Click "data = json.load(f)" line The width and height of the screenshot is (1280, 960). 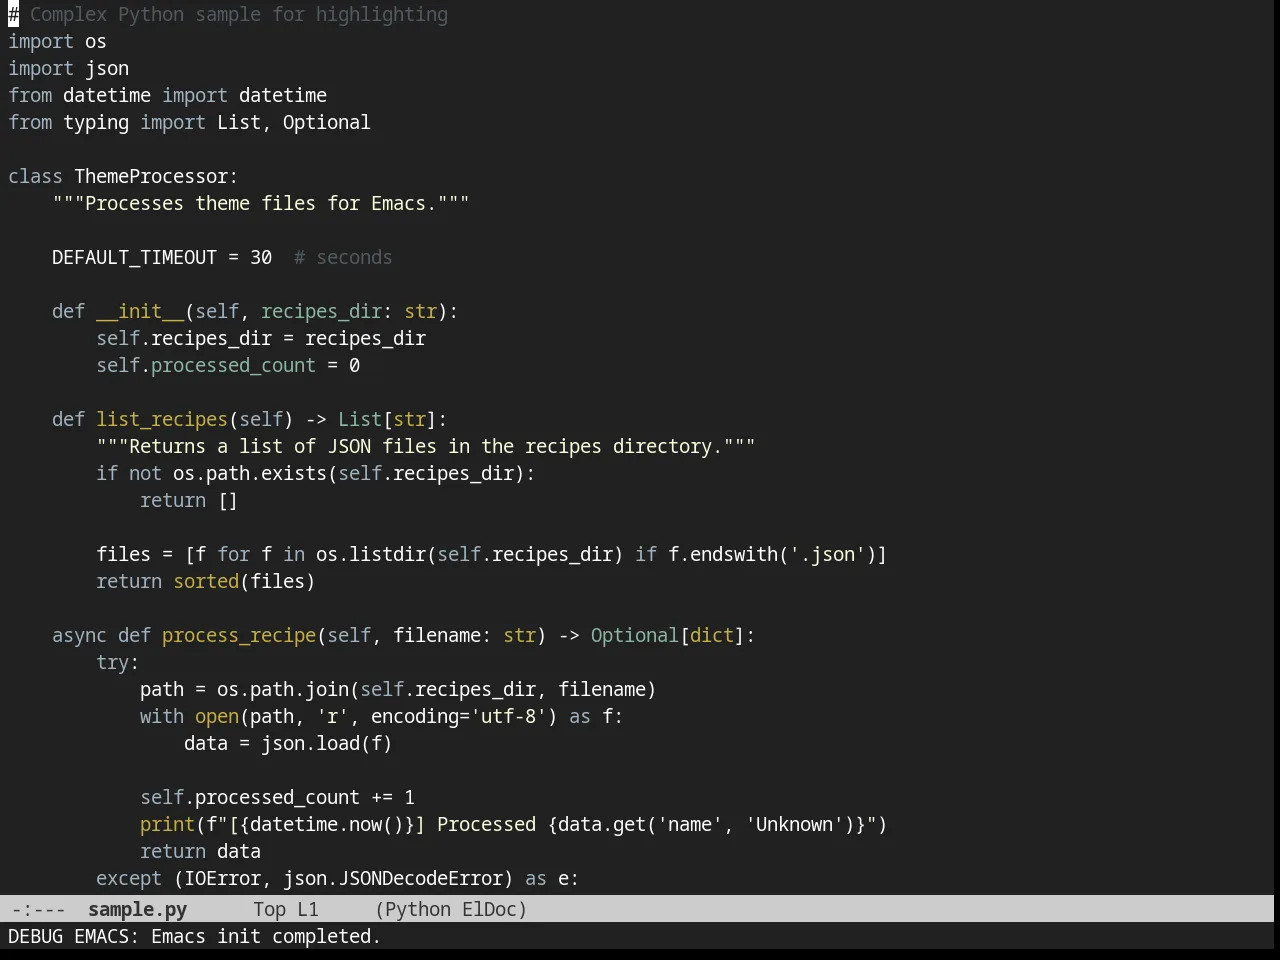pyautogui.click(x=288, y=744)
